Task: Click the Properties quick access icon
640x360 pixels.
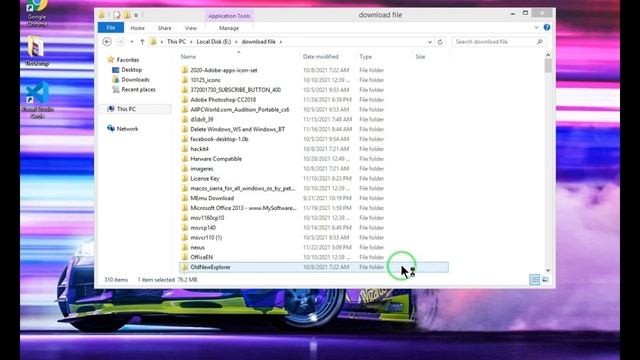Action: tap(117, 15)
